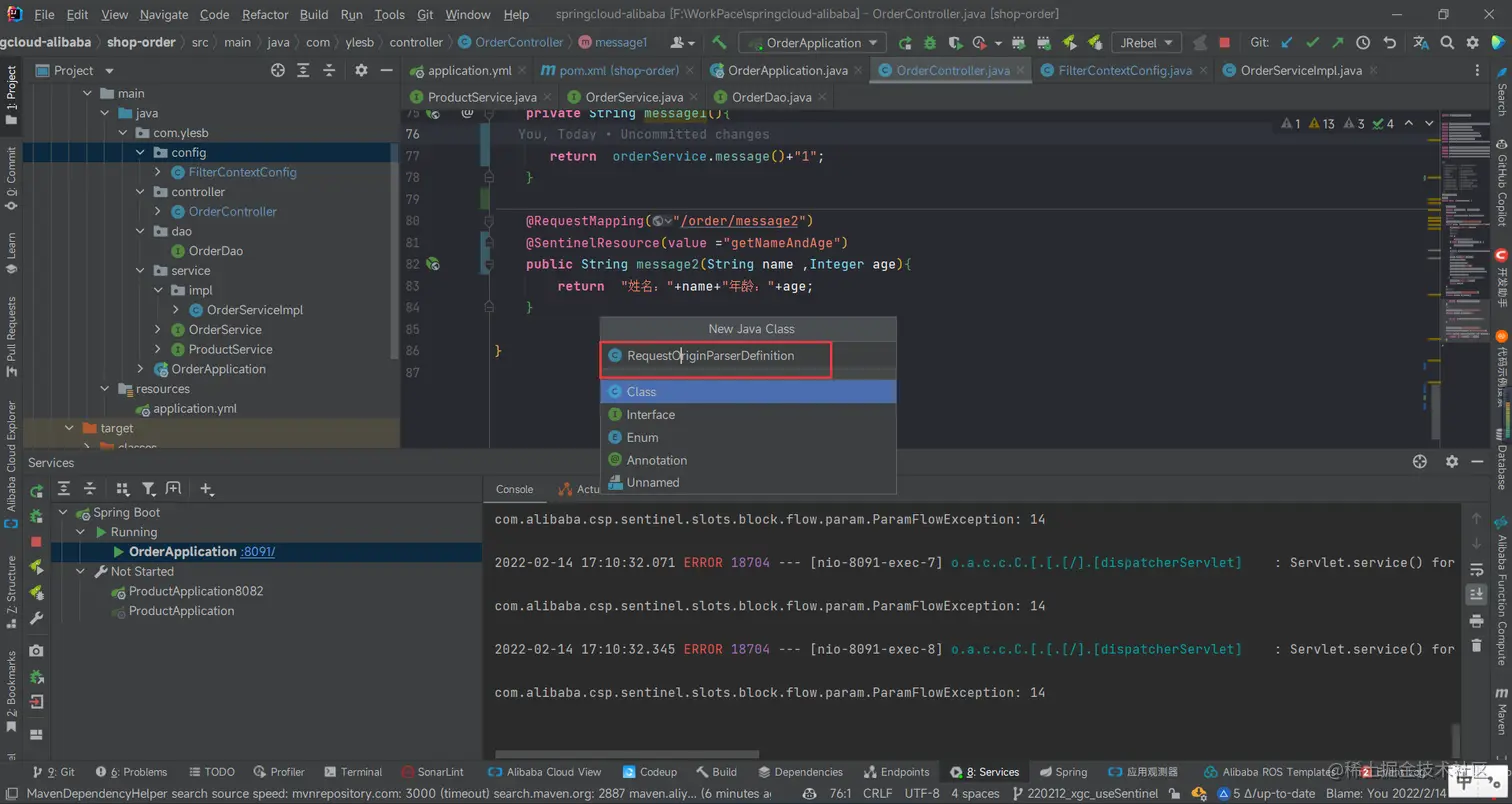Image resolution: width=1512 pixels, height=804 pixels.
Task: Open Git history clock icon
Action: 1363,43
